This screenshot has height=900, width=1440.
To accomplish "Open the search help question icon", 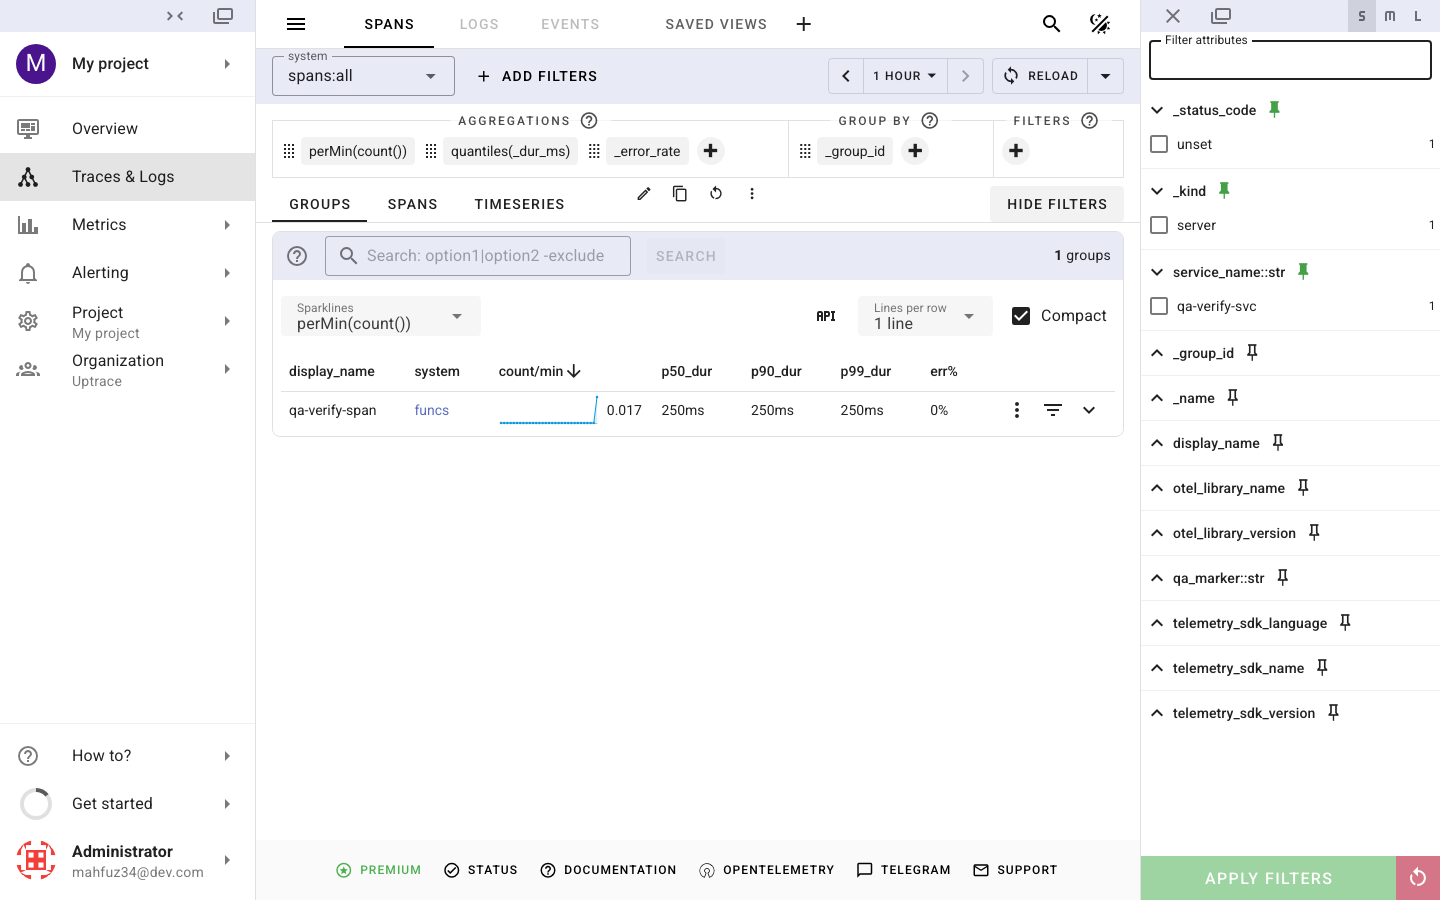I will click(x=297, y=256).
